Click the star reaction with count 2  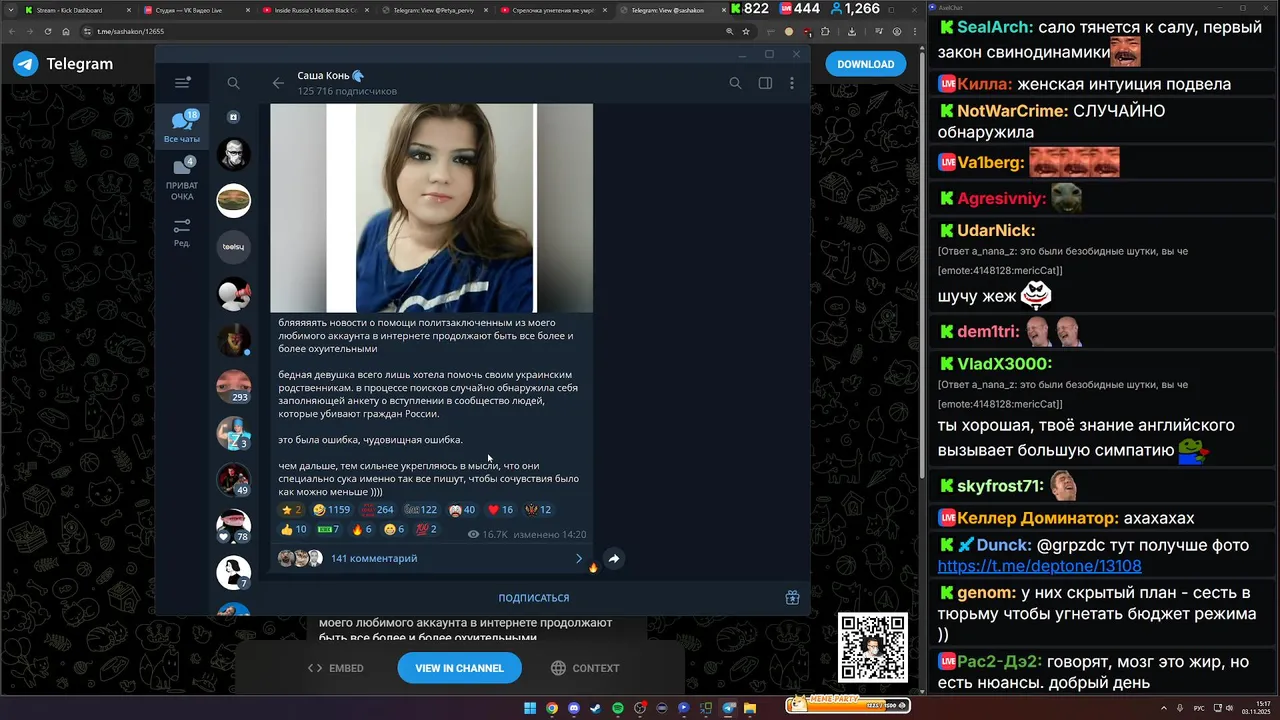(x=292, y=510)
